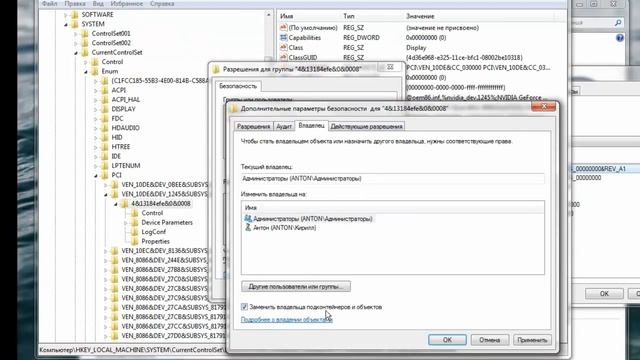
Task: Collapse the 4&13184efe&0&0008 node
Action: (x=116, y=204)
